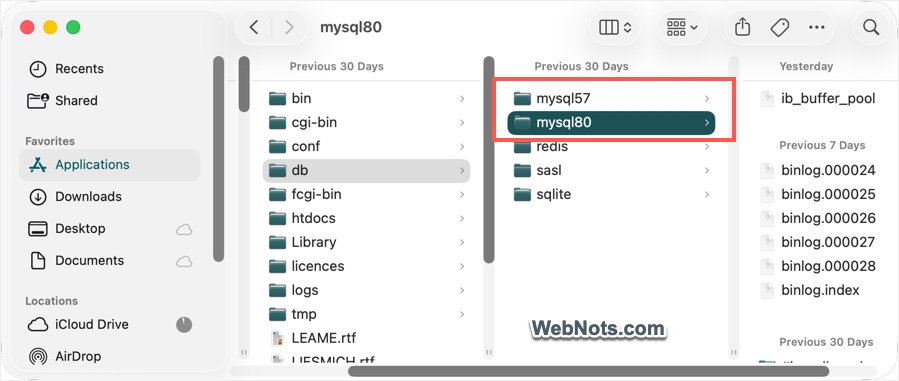The image size is (899, 381).
Task: Select the tmp folder
Action: pyautogui.click(x=366, y=315)
